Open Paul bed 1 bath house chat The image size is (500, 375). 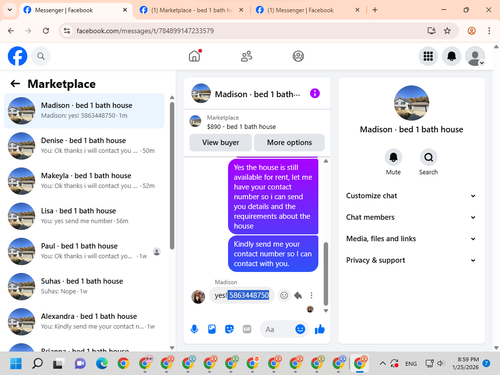pos(84,251)
